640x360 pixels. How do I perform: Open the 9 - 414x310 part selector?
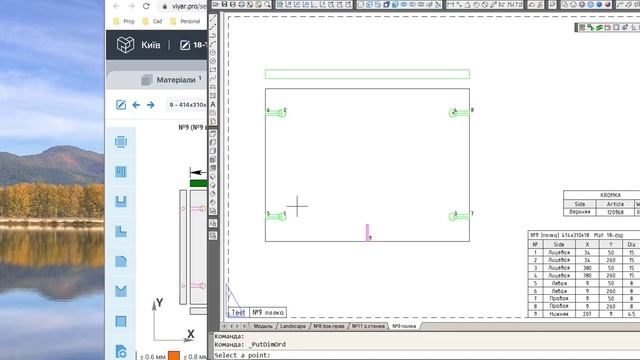click(187, 105)
